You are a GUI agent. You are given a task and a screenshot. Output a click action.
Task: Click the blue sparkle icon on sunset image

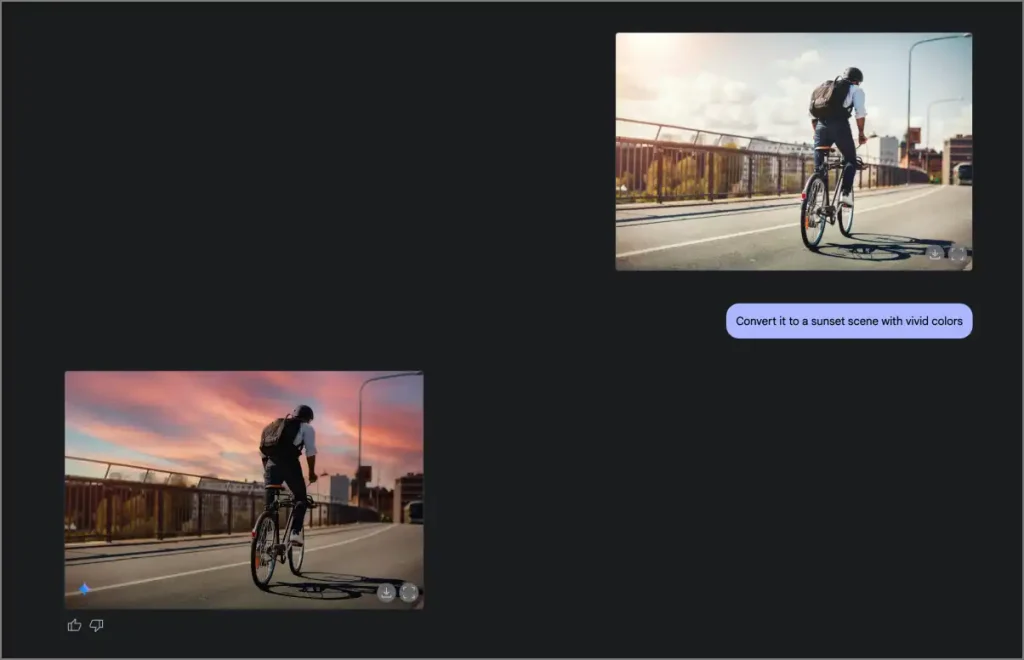84,589
